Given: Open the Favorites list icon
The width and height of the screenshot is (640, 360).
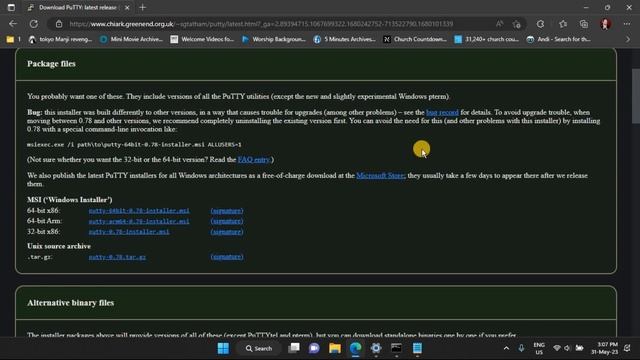Looking at the screenshot, I should tap(563, 24).
